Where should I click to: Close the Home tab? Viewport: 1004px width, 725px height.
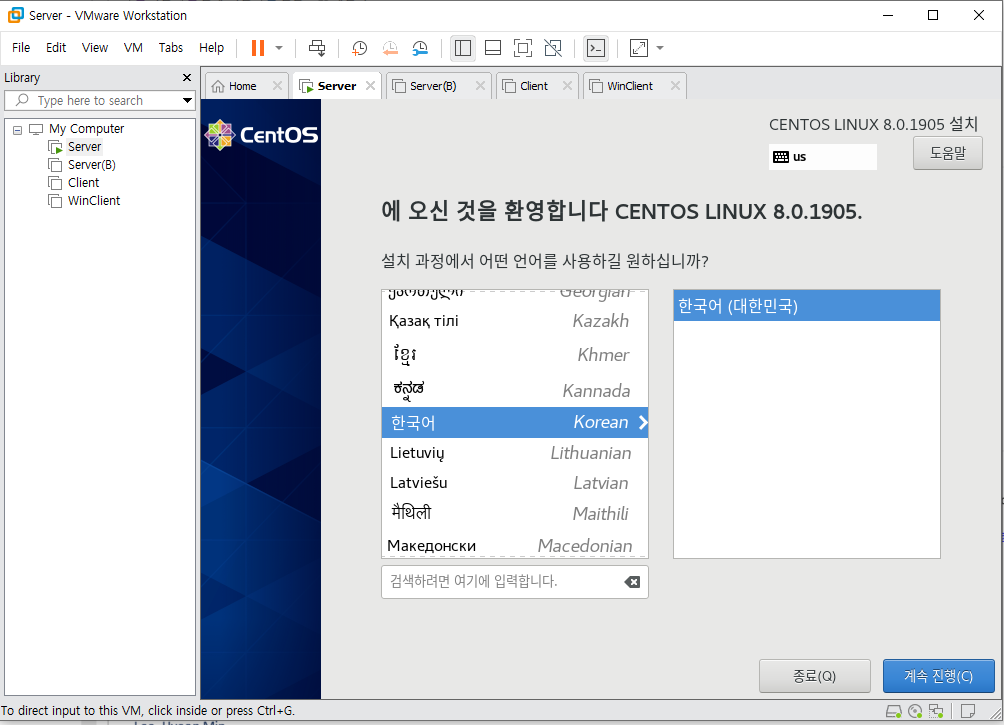coord(277,86)
